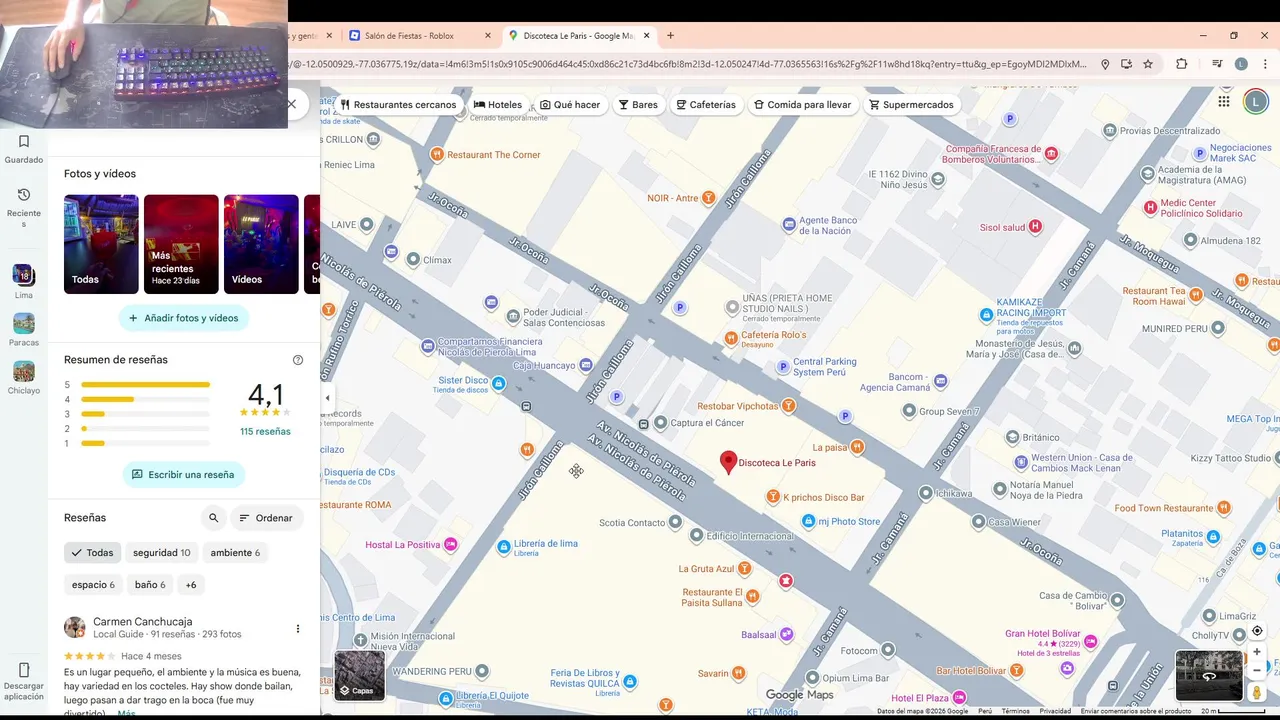The height and width of the screenshot is (720, 1280).
Task: Click the K prichos Disco Bar marker
Action: (x=772, y=497)
